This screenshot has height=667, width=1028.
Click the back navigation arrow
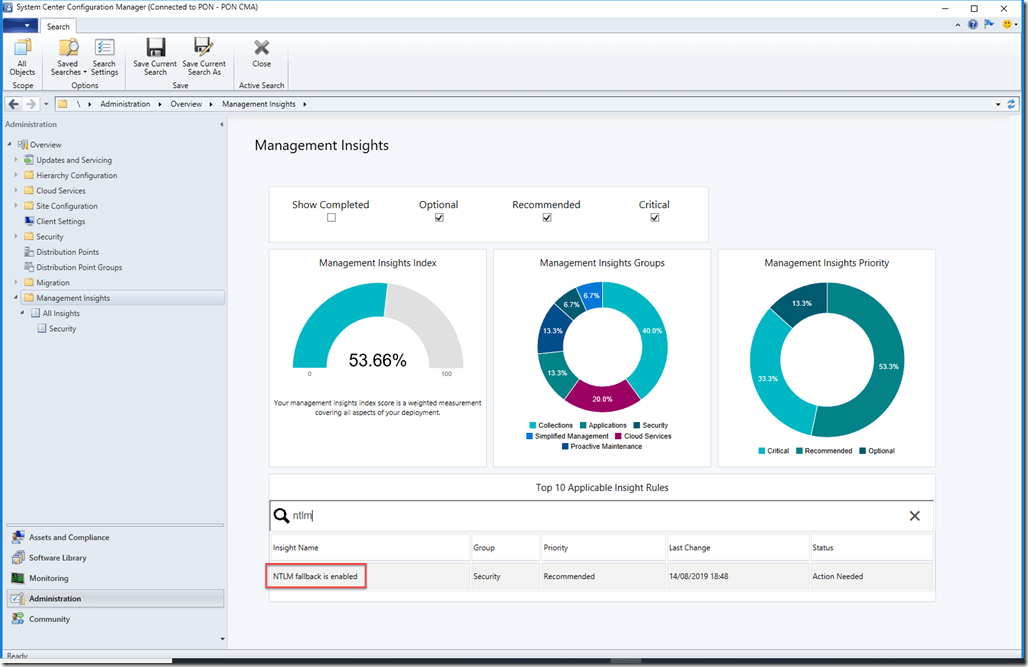(x=14, y=104)
